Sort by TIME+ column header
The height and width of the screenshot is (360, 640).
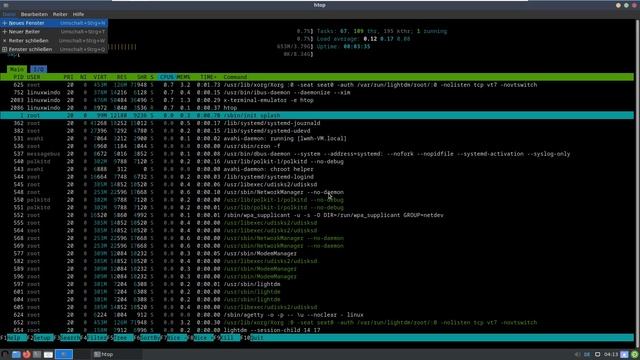tap(208, 77)
